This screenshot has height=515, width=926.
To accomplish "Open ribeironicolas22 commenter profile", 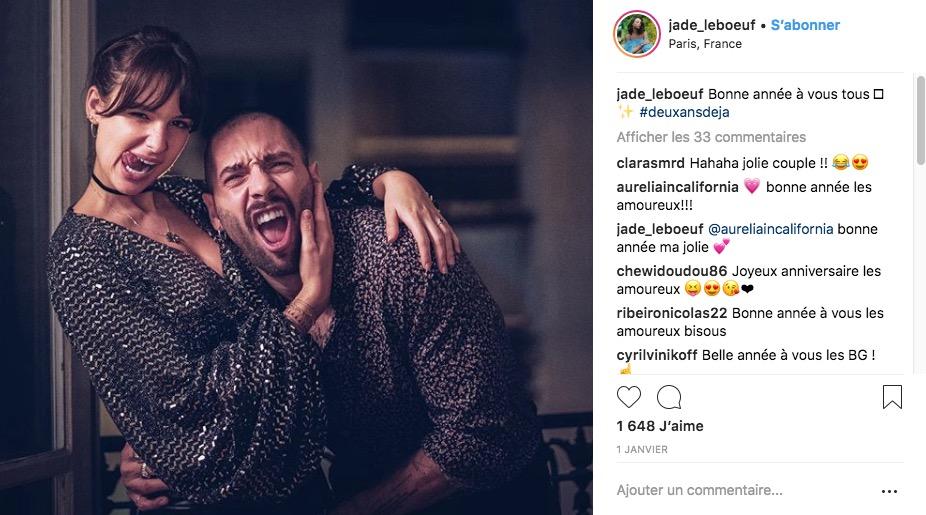I will [672, 313].
